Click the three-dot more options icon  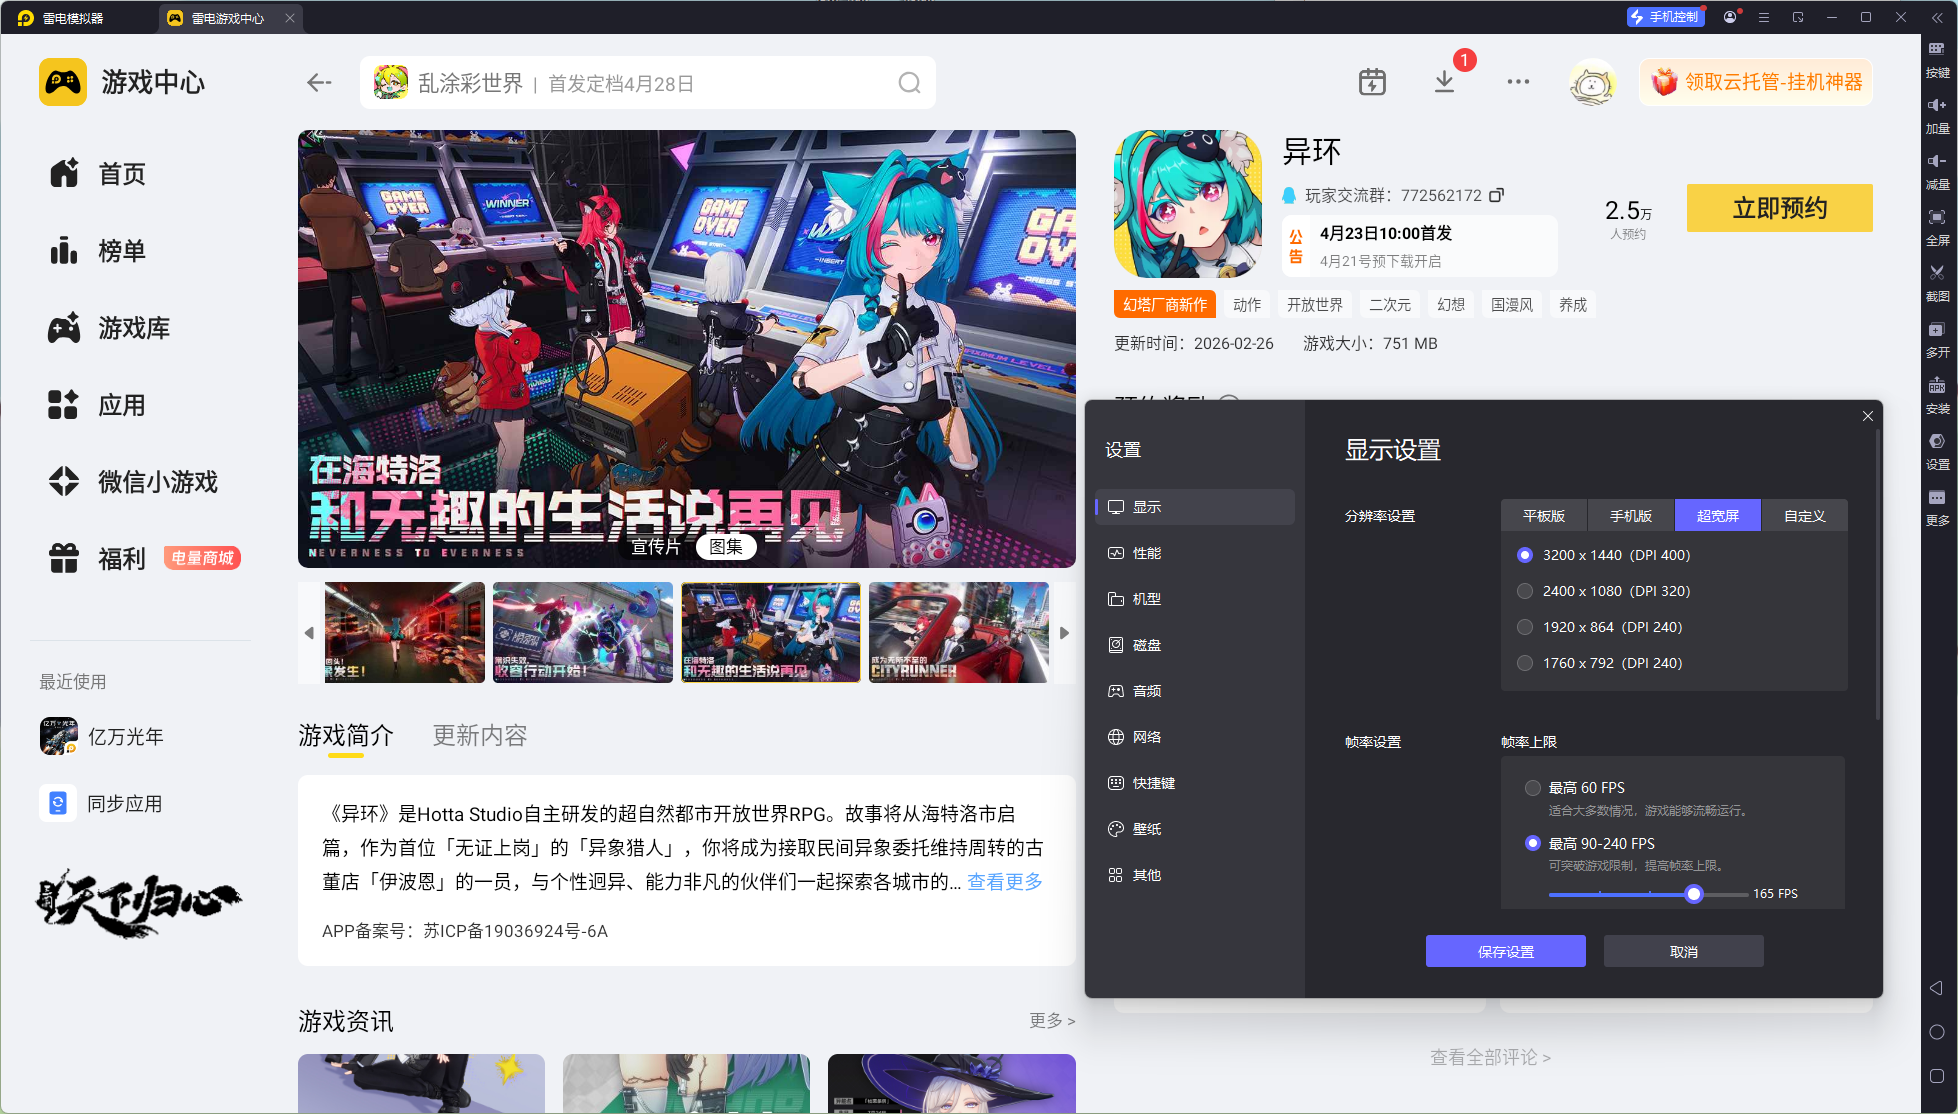pos(1518,82)
